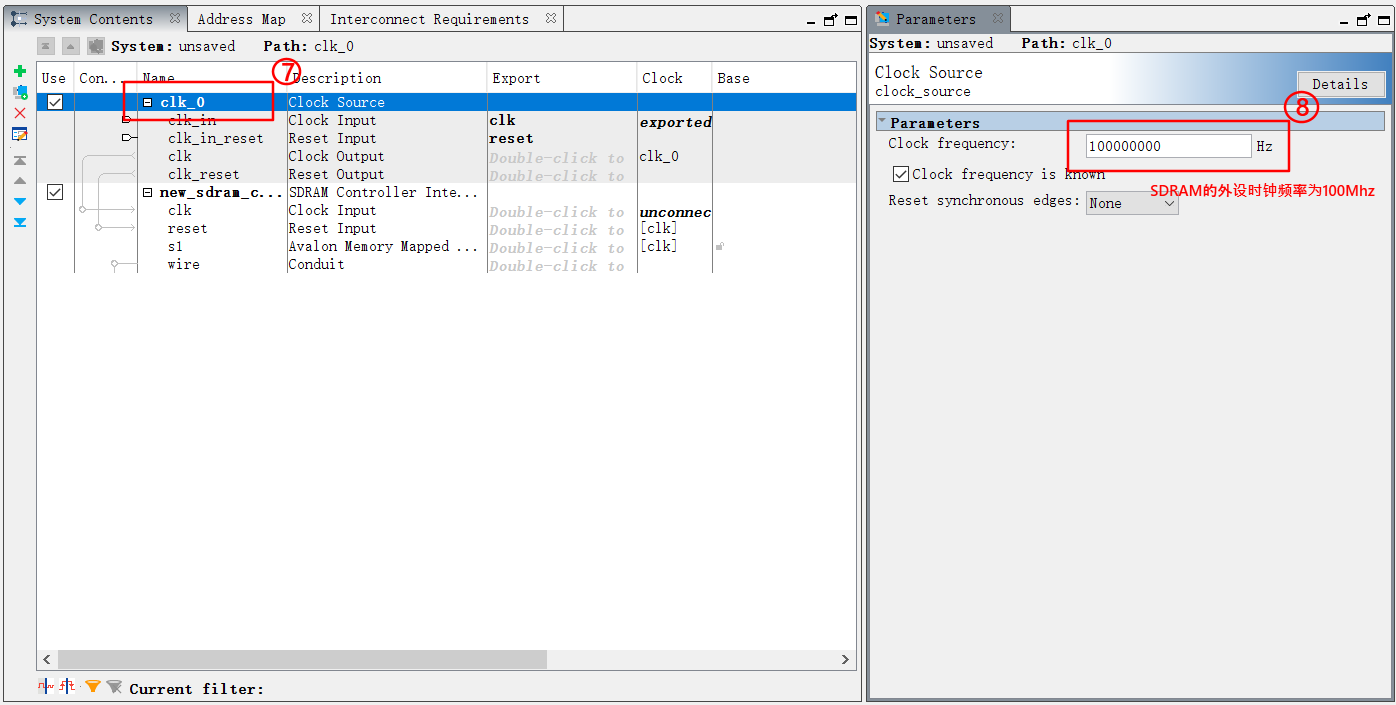Toggle the Use checkbox for new_sdram_c component
This screenshot has width=1396, height=705.
pos(54,192)
